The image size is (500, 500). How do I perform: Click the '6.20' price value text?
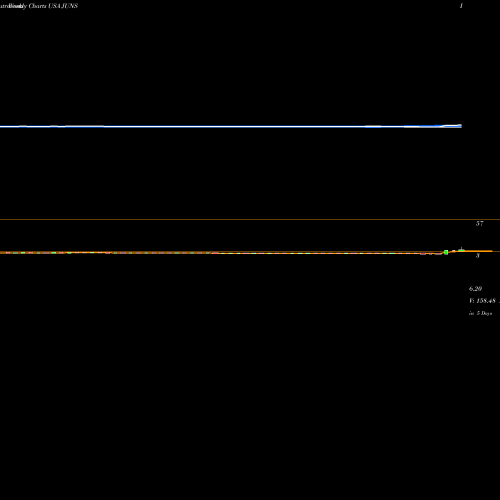(475, 289)
